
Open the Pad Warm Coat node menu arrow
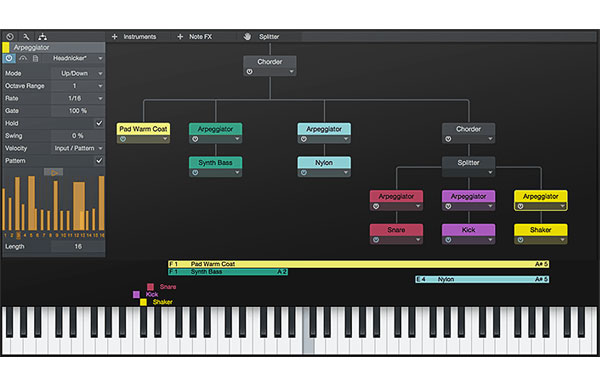point(165,139)
